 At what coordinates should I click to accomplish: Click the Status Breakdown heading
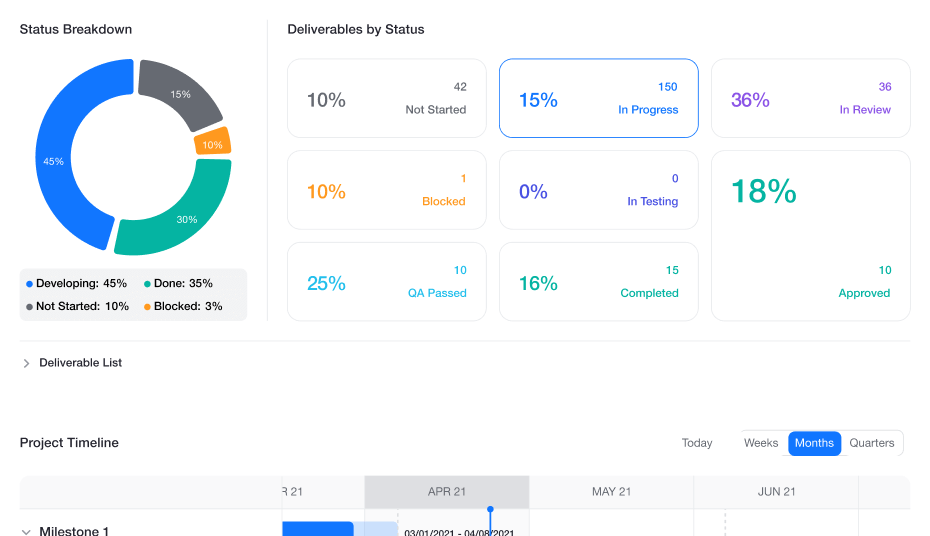click(76, 29)
